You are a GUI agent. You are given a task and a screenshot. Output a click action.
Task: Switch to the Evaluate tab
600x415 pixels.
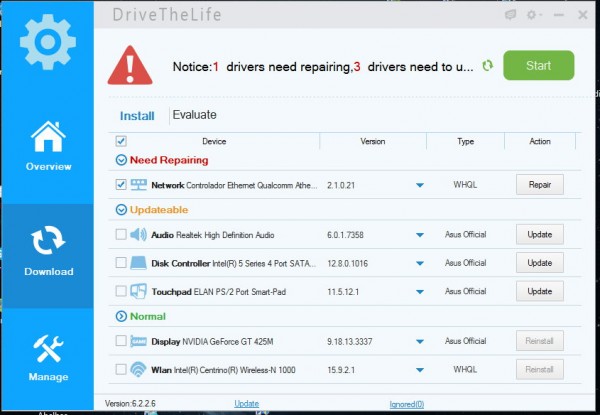pos(194,115)
